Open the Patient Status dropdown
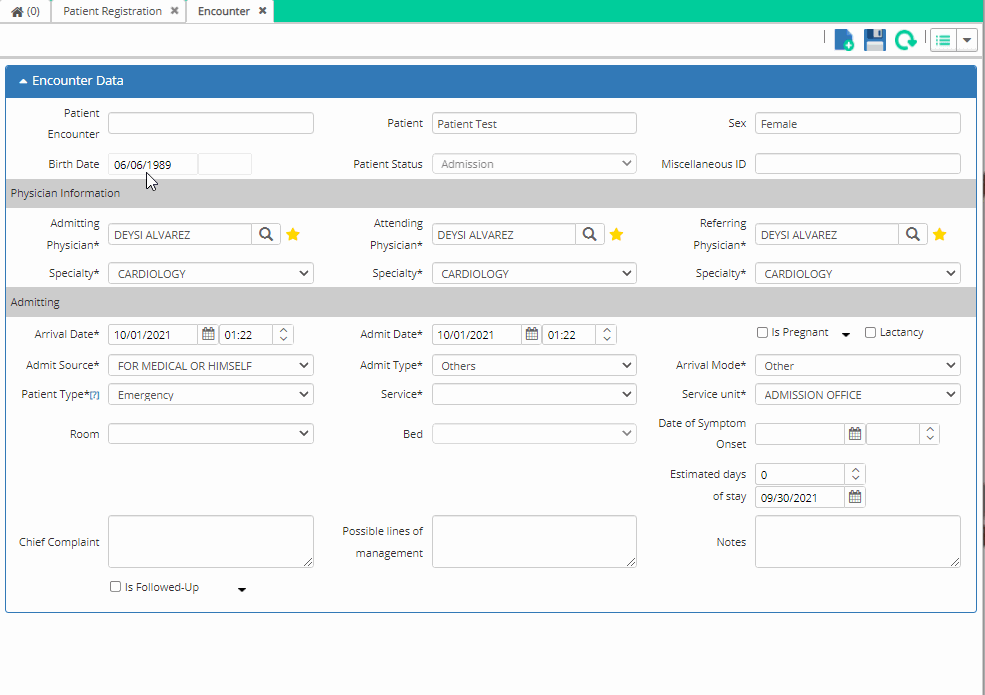The width and height of the screenshot is (985, 695). pos(534,163)
